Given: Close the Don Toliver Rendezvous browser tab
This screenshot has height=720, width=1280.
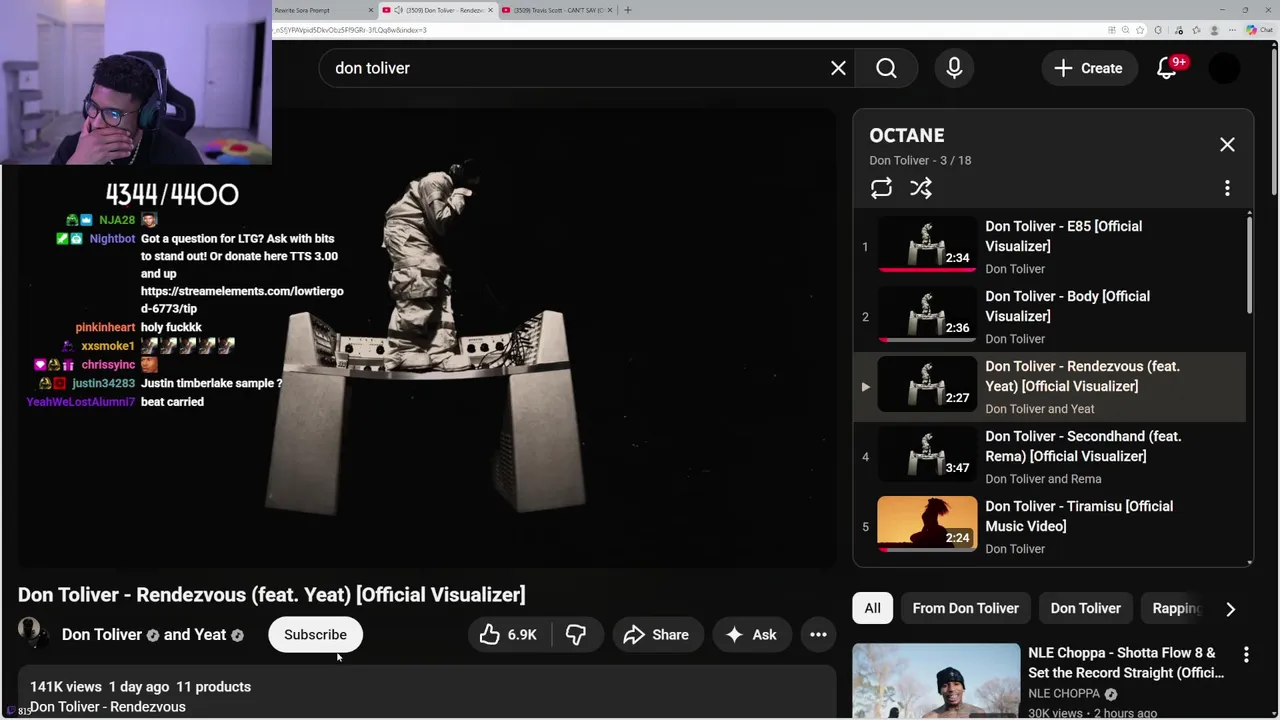Looking at the screenshot, I should (490, 10).
